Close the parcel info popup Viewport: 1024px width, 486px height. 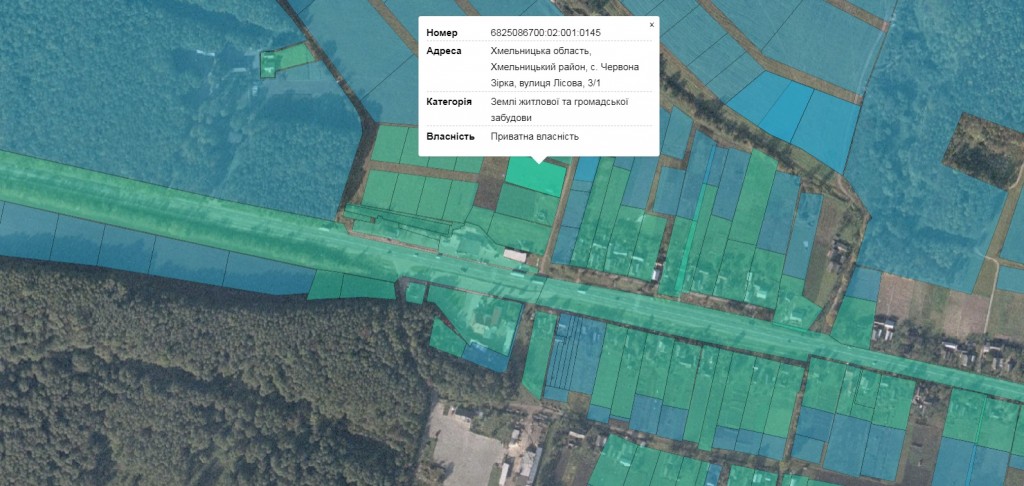coord(651,24)
